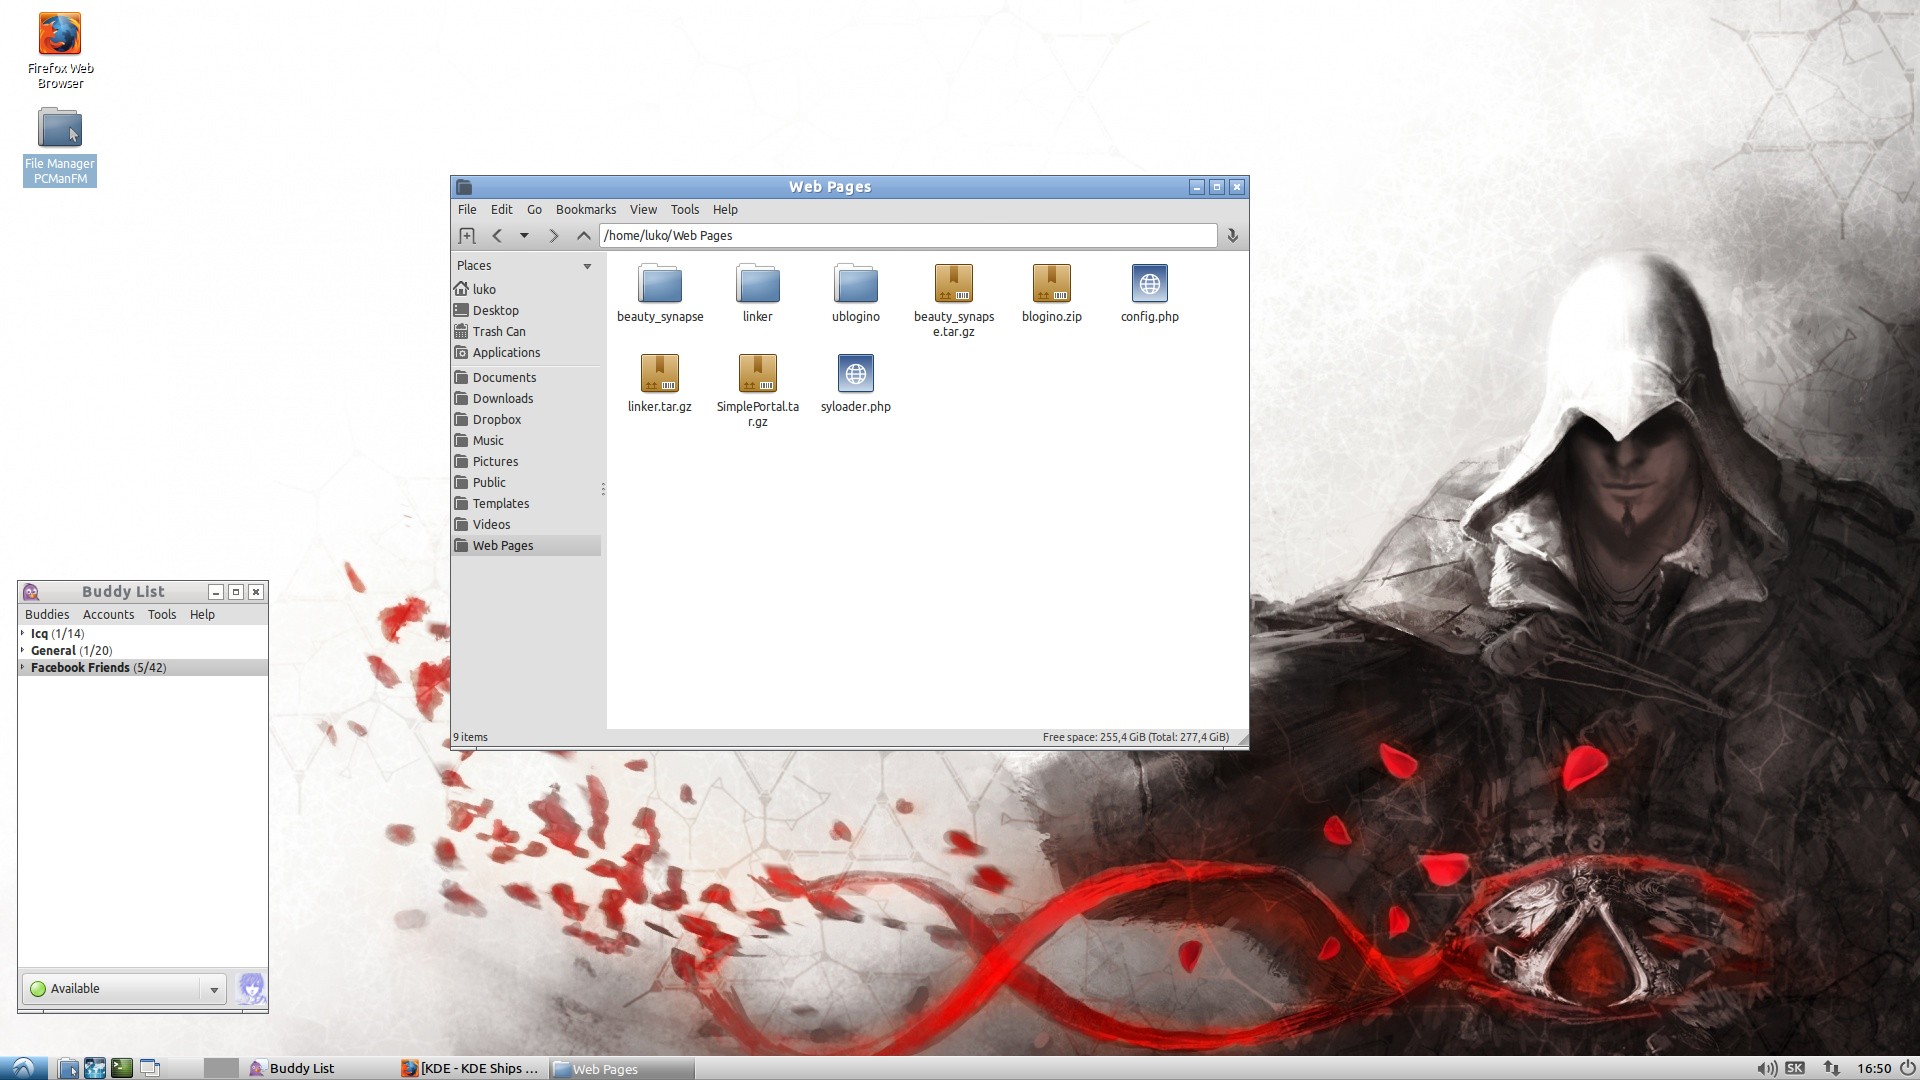Image resolution: width=1920 pixels, height=1080 pixels.
Task: Open new tab in file manager toolbar
Action: click(467, 236)
